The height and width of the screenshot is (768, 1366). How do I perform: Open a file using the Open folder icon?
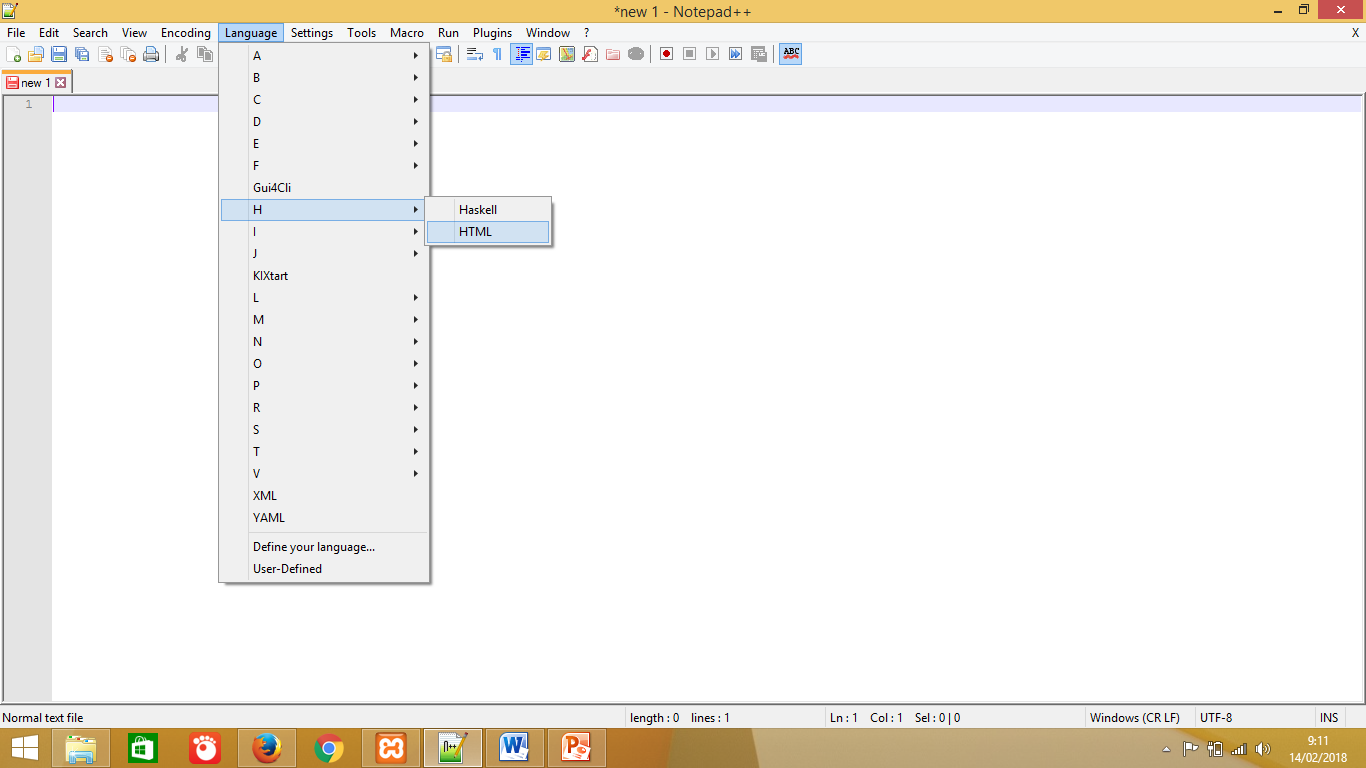(x=36, y=54)
